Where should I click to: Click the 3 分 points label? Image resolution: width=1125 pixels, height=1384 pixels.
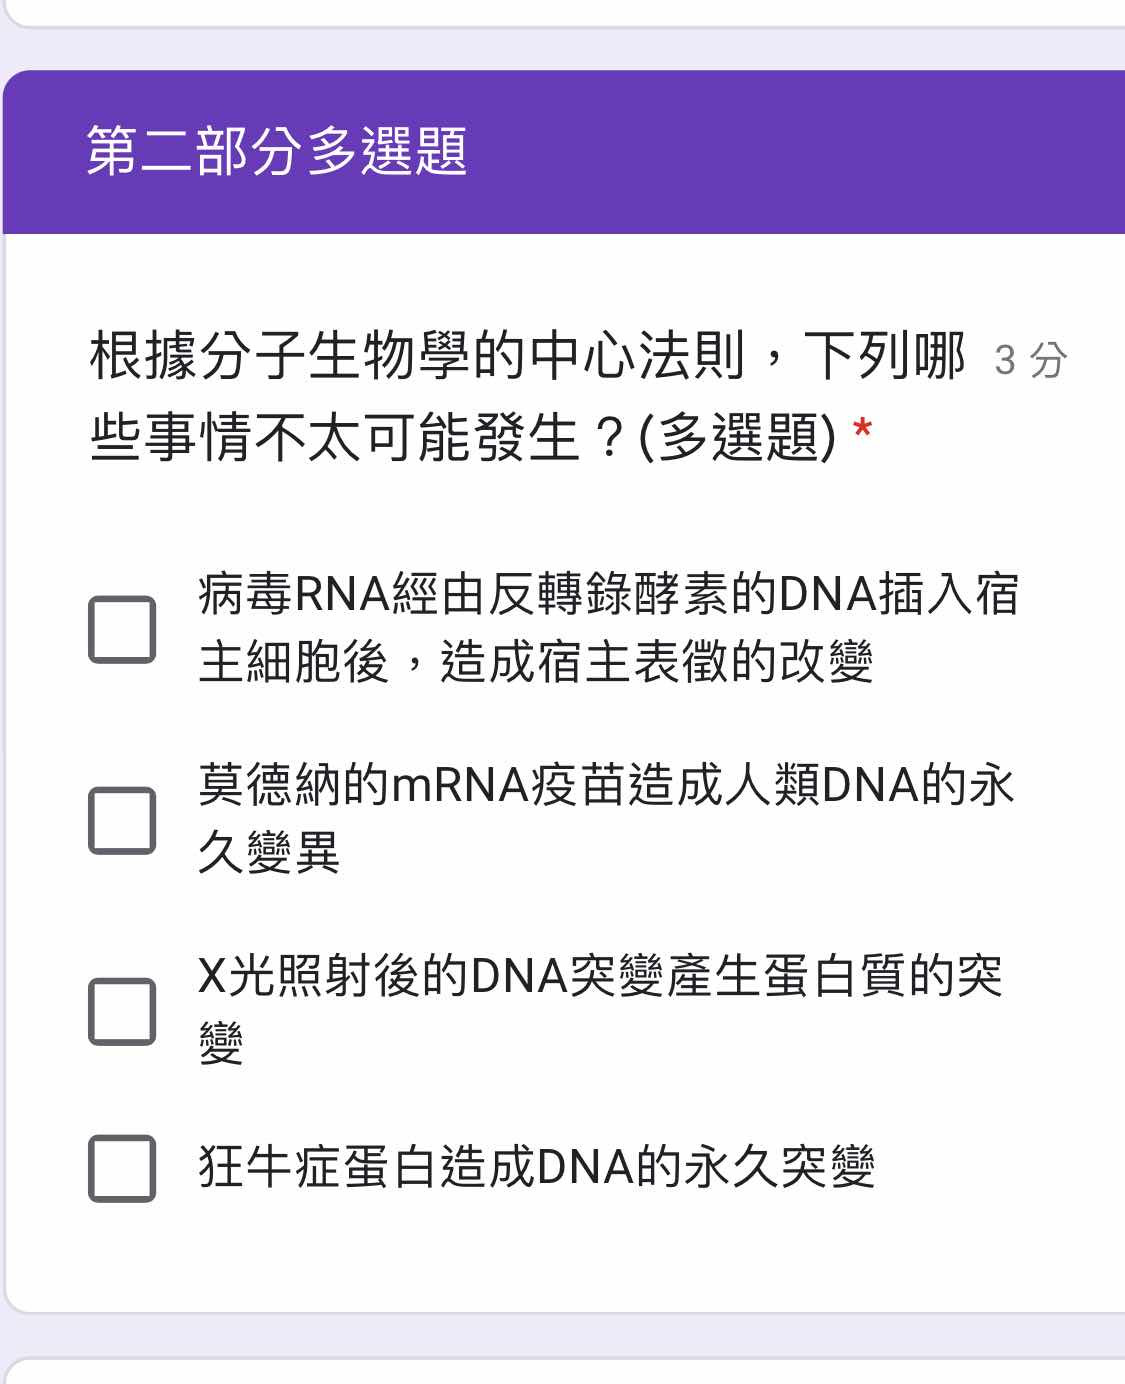(x=1031, y=360)
